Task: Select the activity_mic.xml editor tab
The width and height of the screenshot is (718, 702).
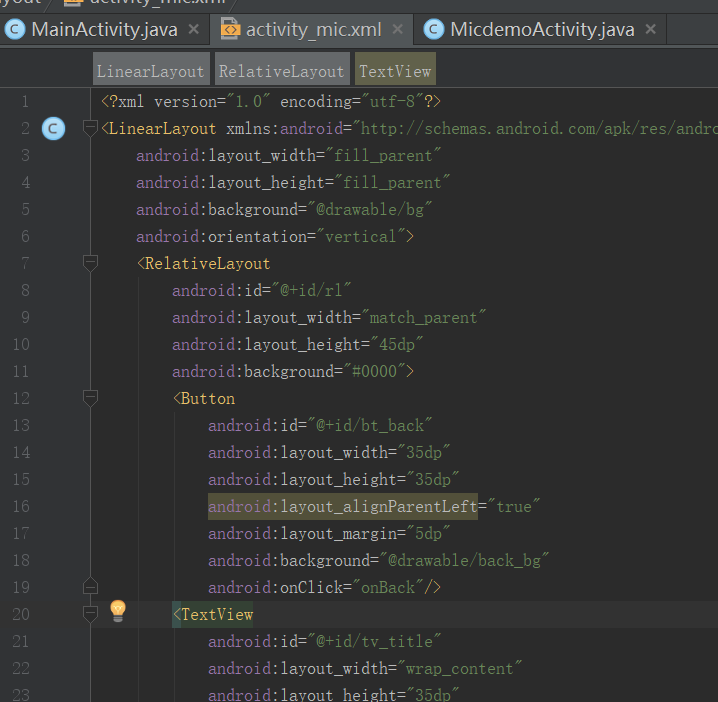Action: 313,30
